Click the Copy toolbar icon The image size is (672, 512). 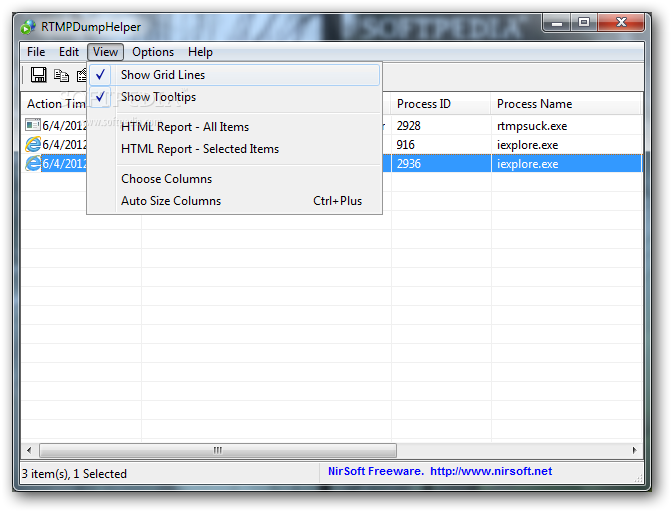coord(61,75)
